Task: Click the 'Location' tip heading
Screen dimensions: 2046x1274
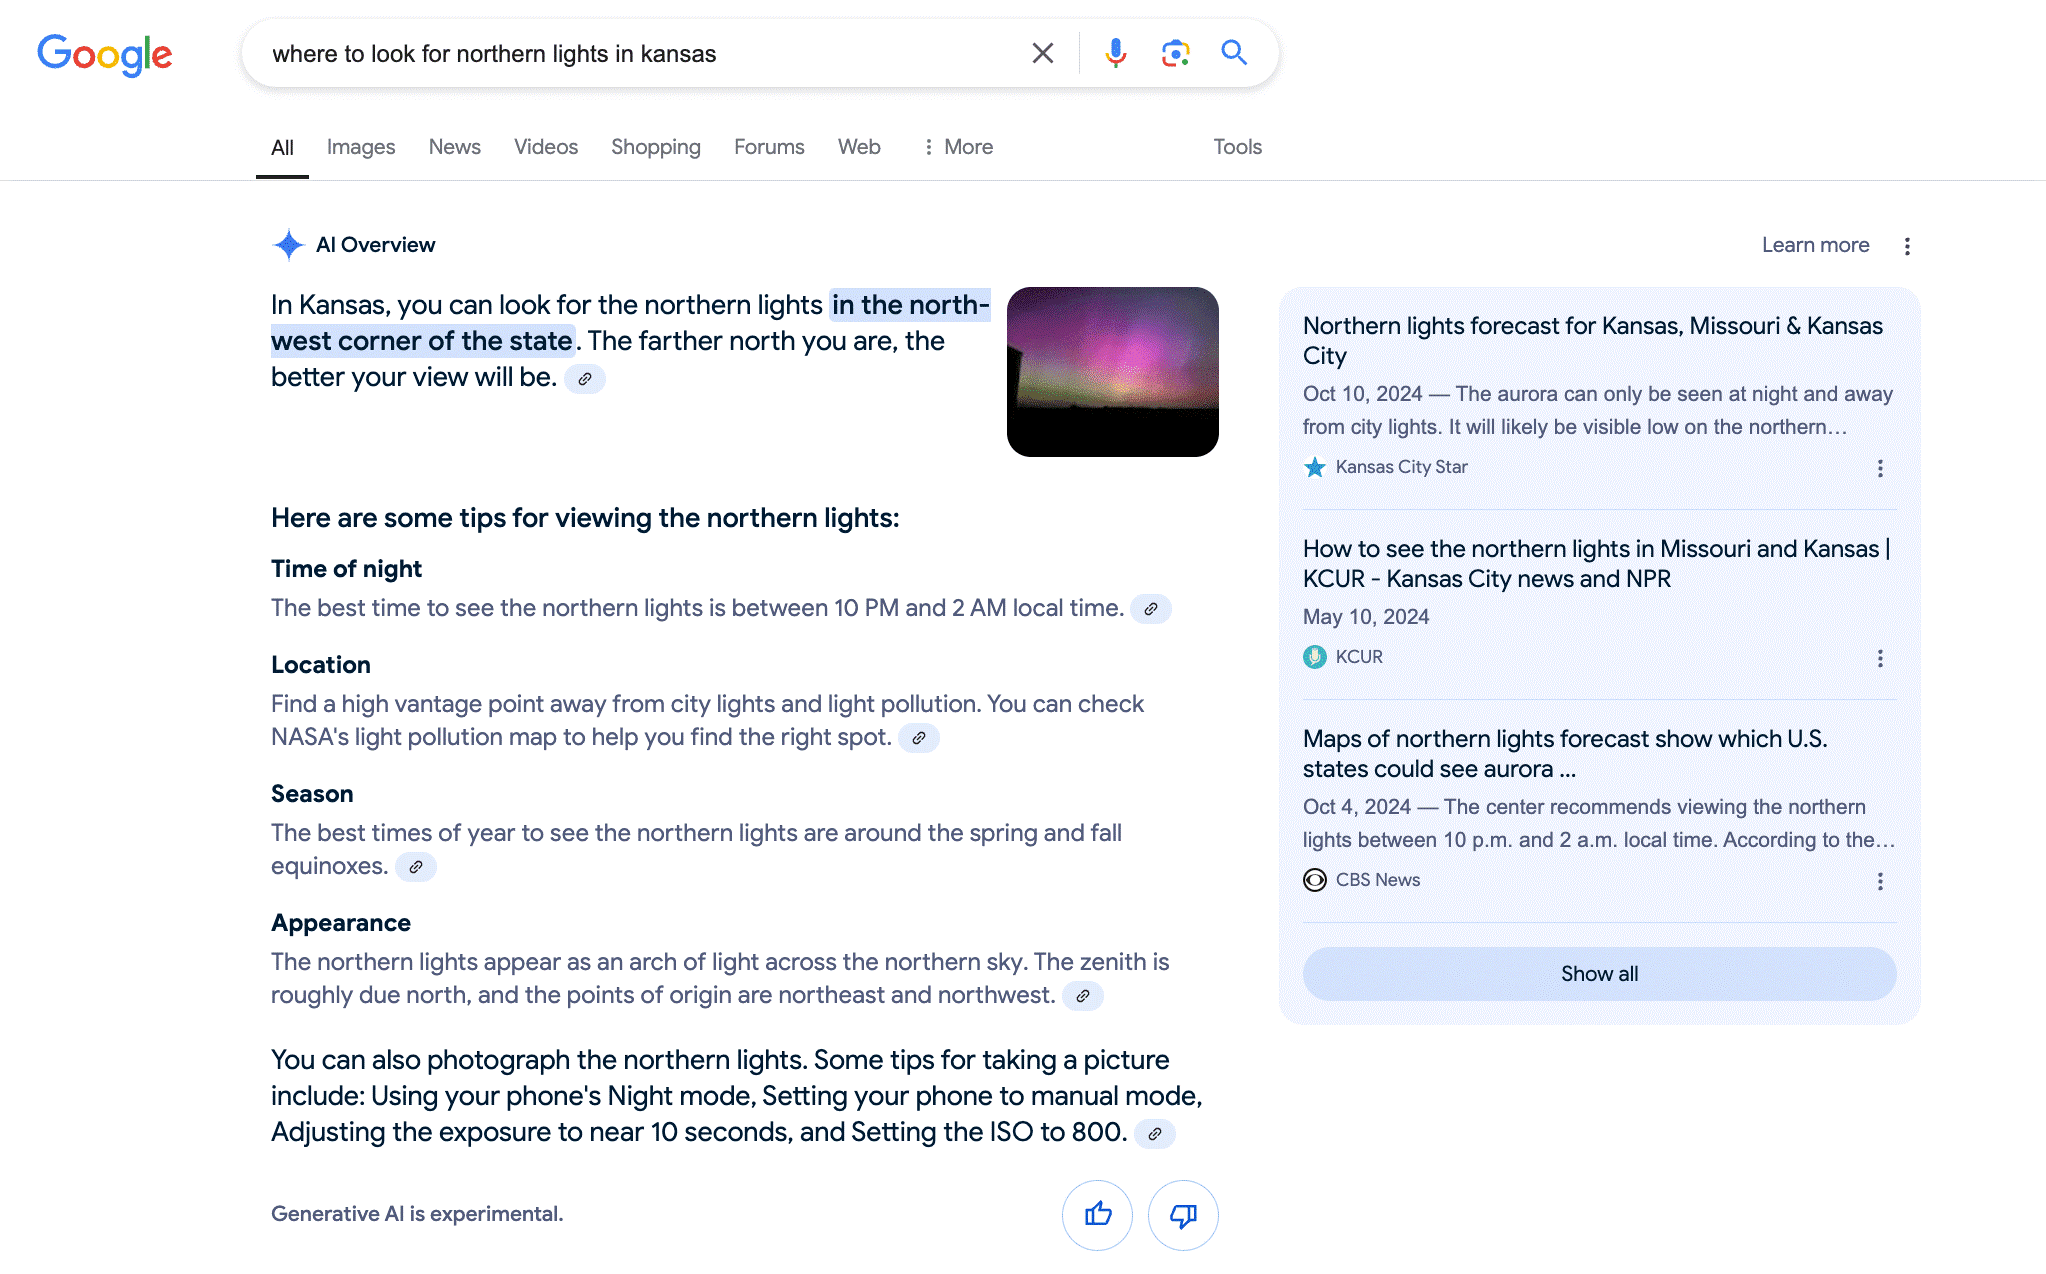Action: (321, 665)
